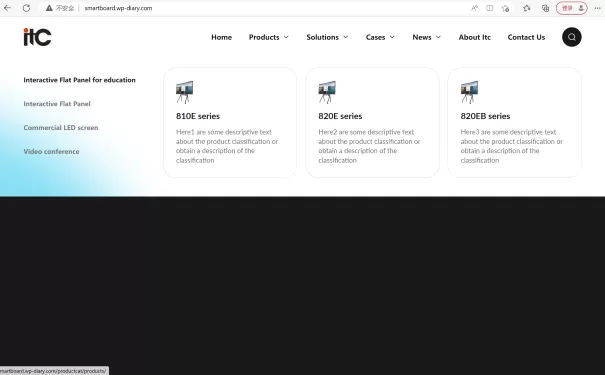Screen dimensions: 605x375
Task: Go to the Home menu item
Action: click(221, 37)
